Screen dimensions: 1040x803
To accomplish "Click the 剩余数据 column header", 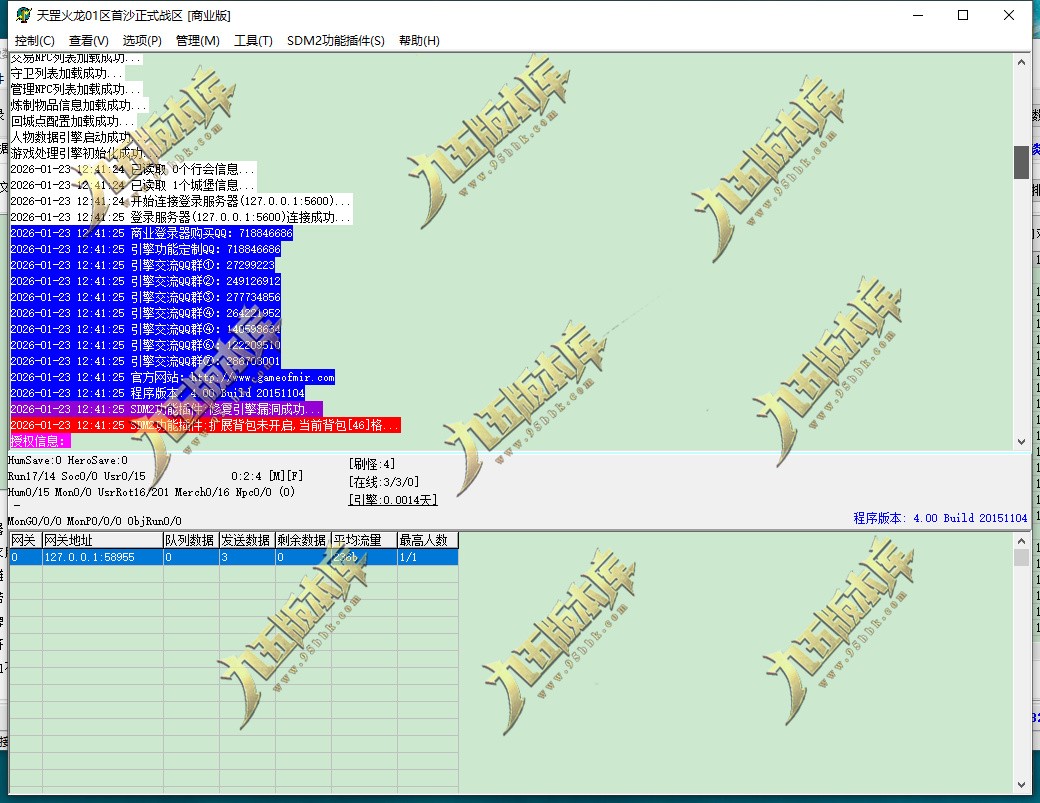I will (x=302, y=540).
